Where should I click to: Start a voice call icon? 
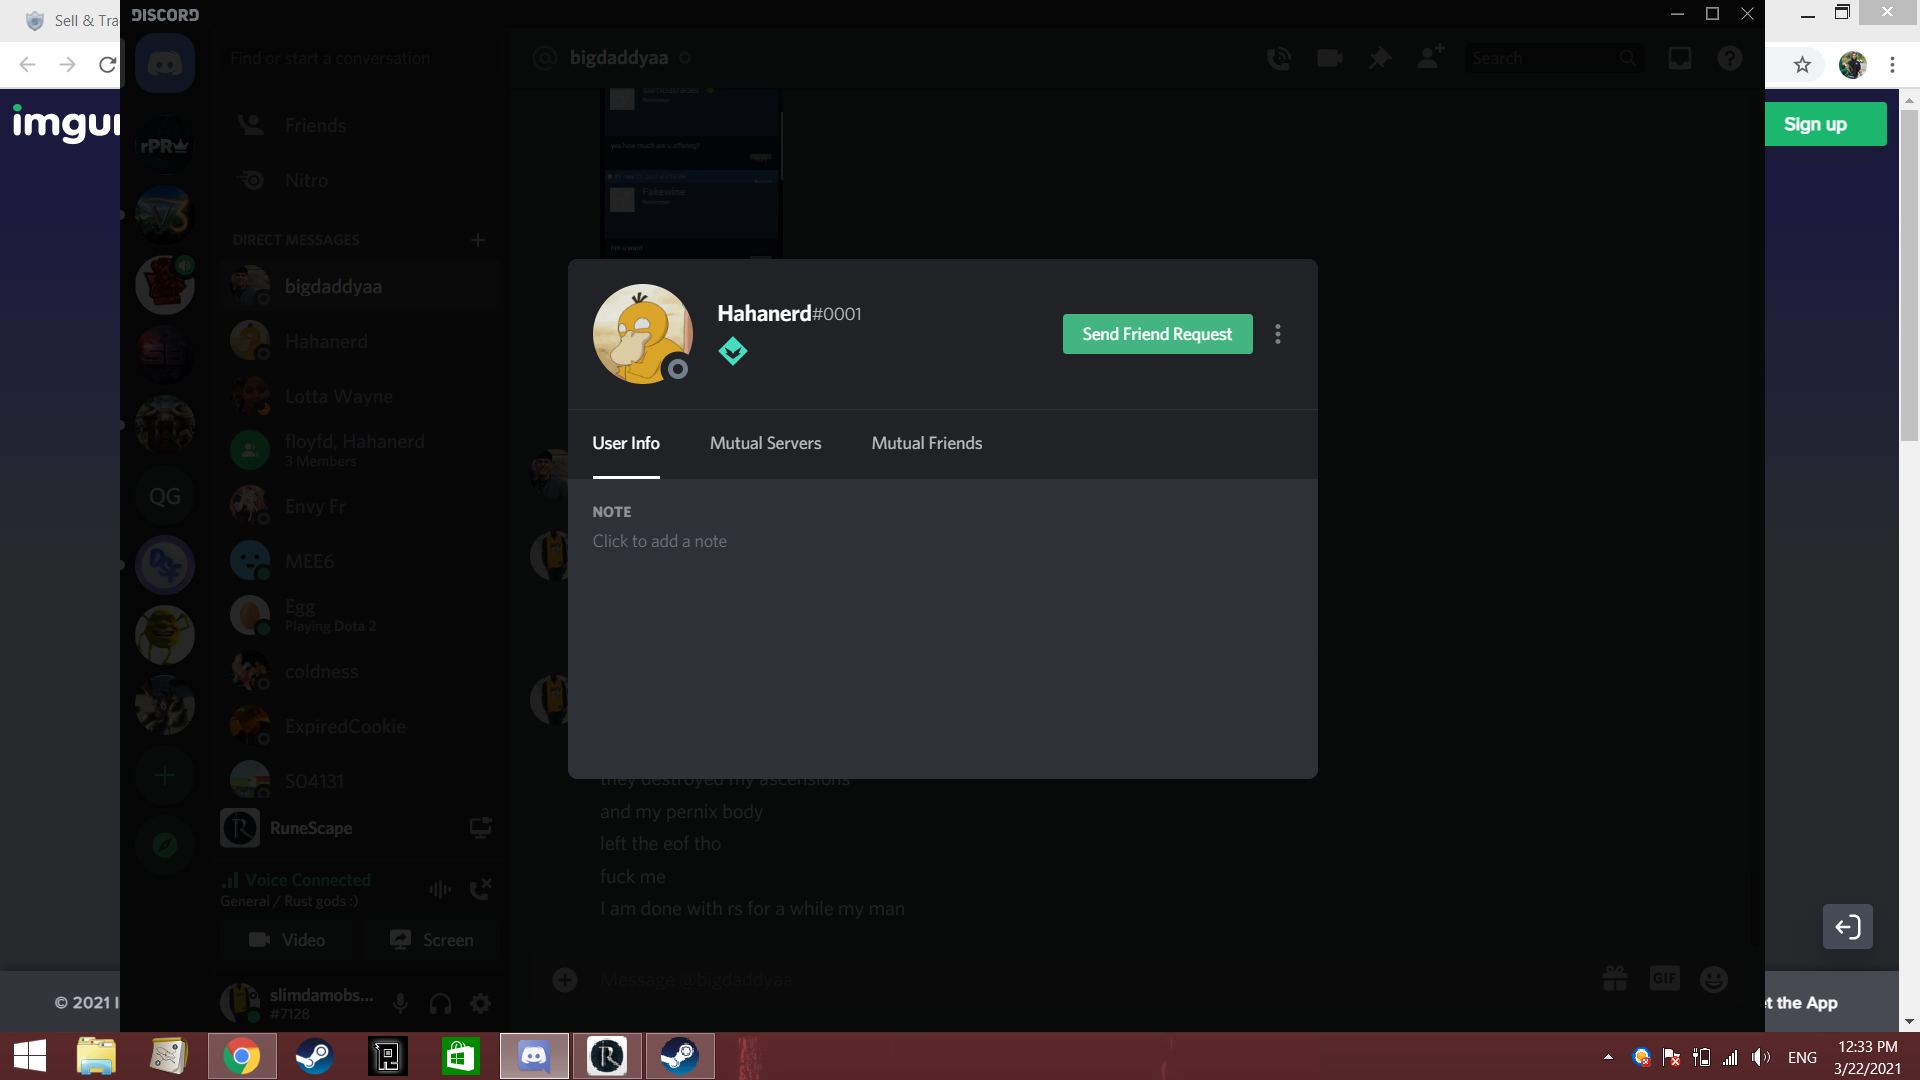(x=1279, y=58)
